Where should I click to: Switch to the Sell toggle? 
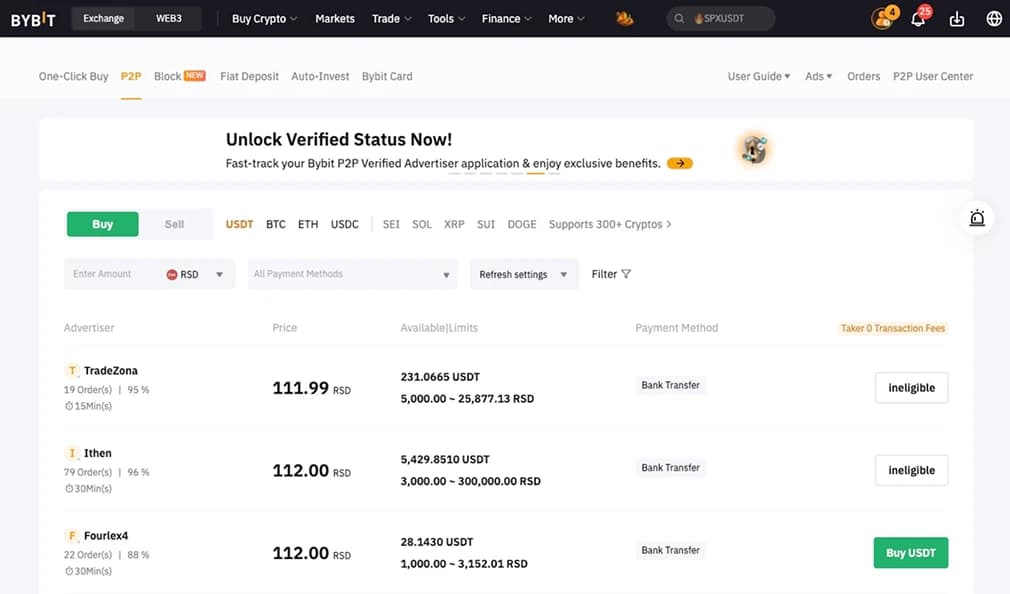[174, 224]
